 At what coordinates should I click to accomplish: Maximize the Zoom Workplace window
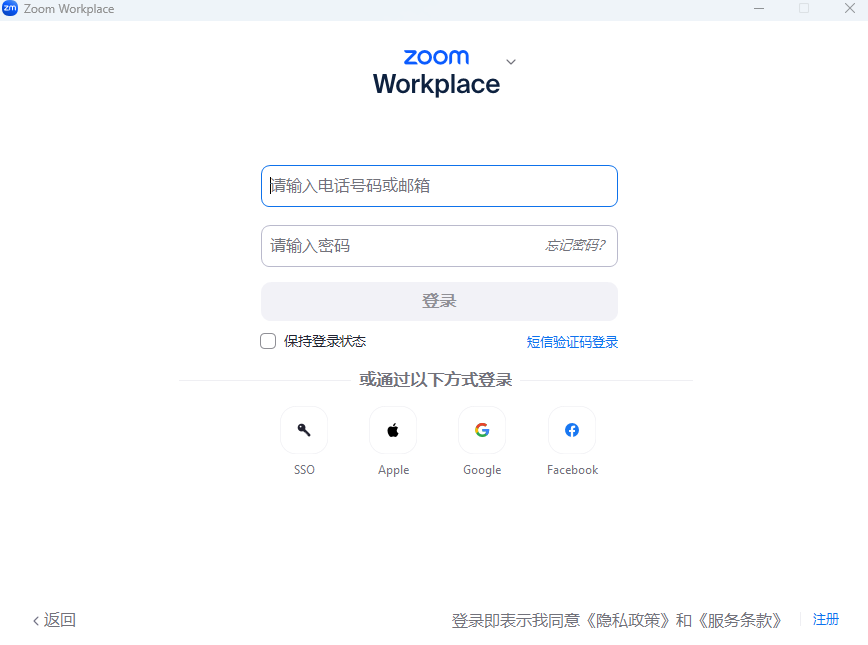(x=804, y=8)
